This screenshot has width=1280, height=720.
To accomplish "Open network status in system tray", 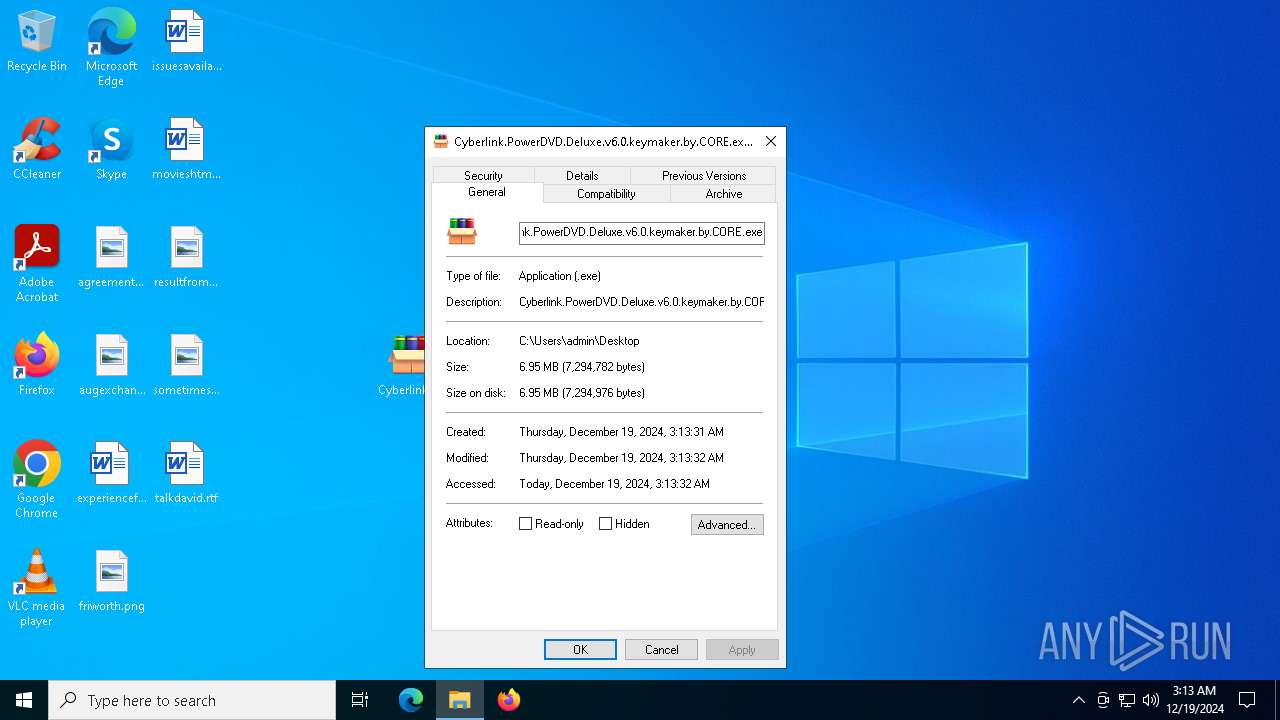I will coord(1127,700).
